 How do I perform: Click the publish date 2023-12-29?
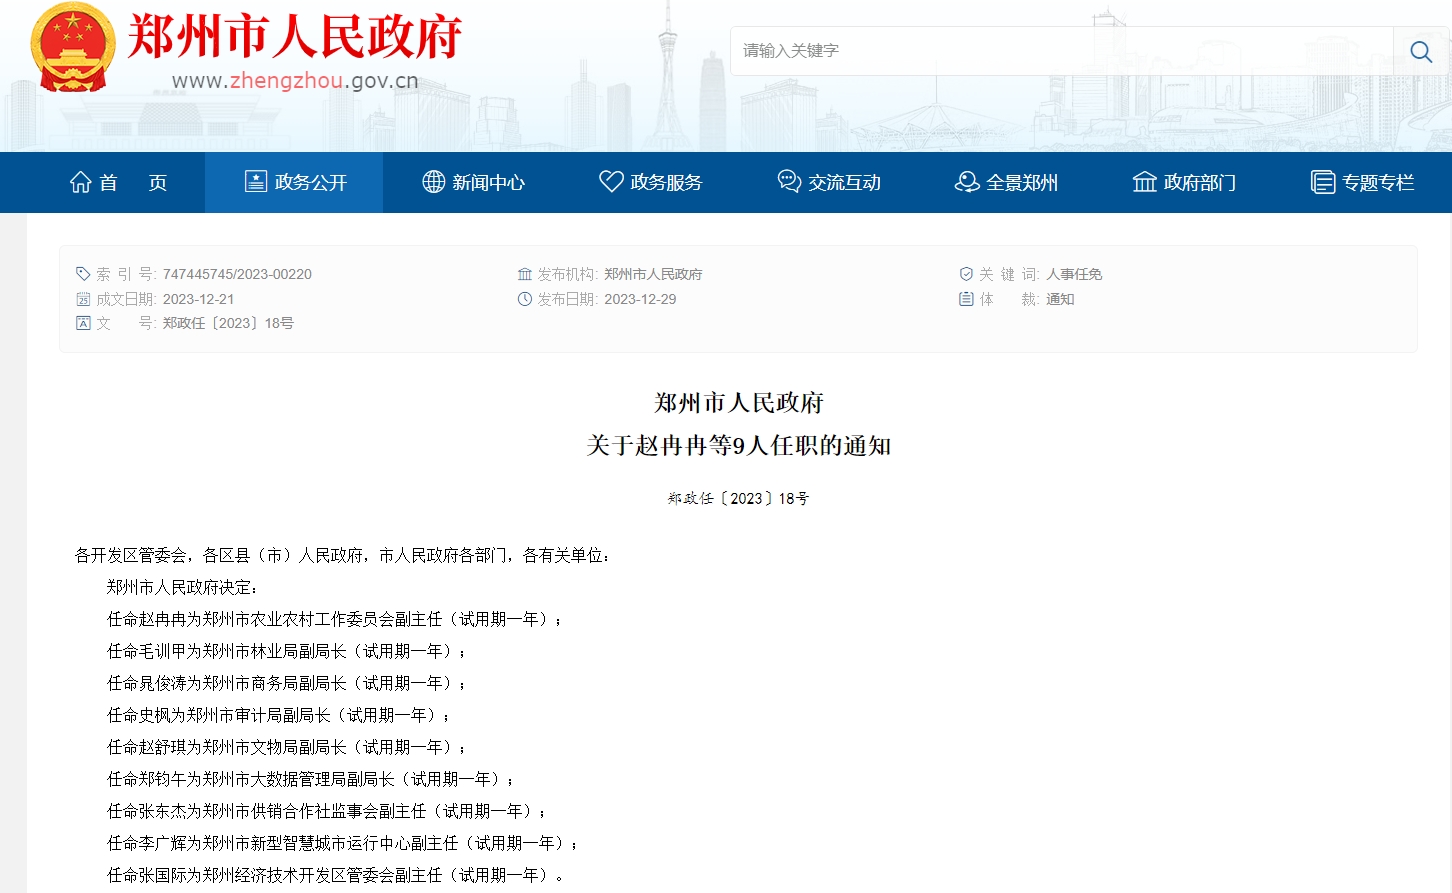point(640,299)
